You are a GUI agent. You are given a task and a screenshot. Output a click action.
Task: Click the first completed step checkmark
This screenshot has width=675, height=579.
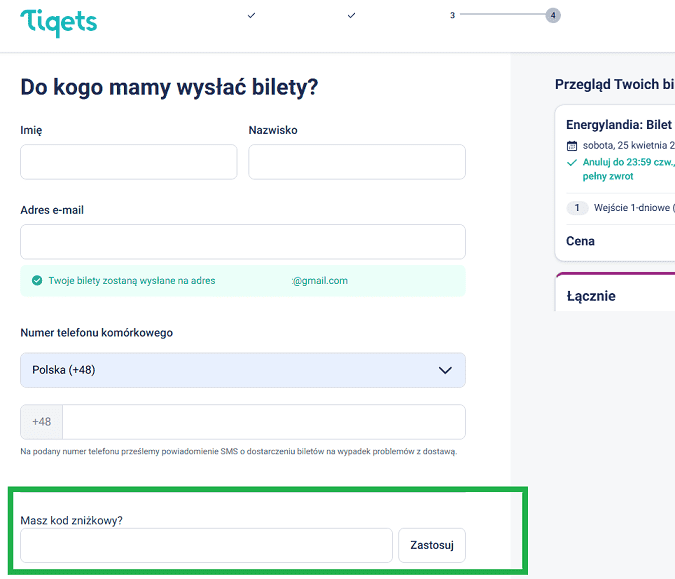(x=252, y=15)
